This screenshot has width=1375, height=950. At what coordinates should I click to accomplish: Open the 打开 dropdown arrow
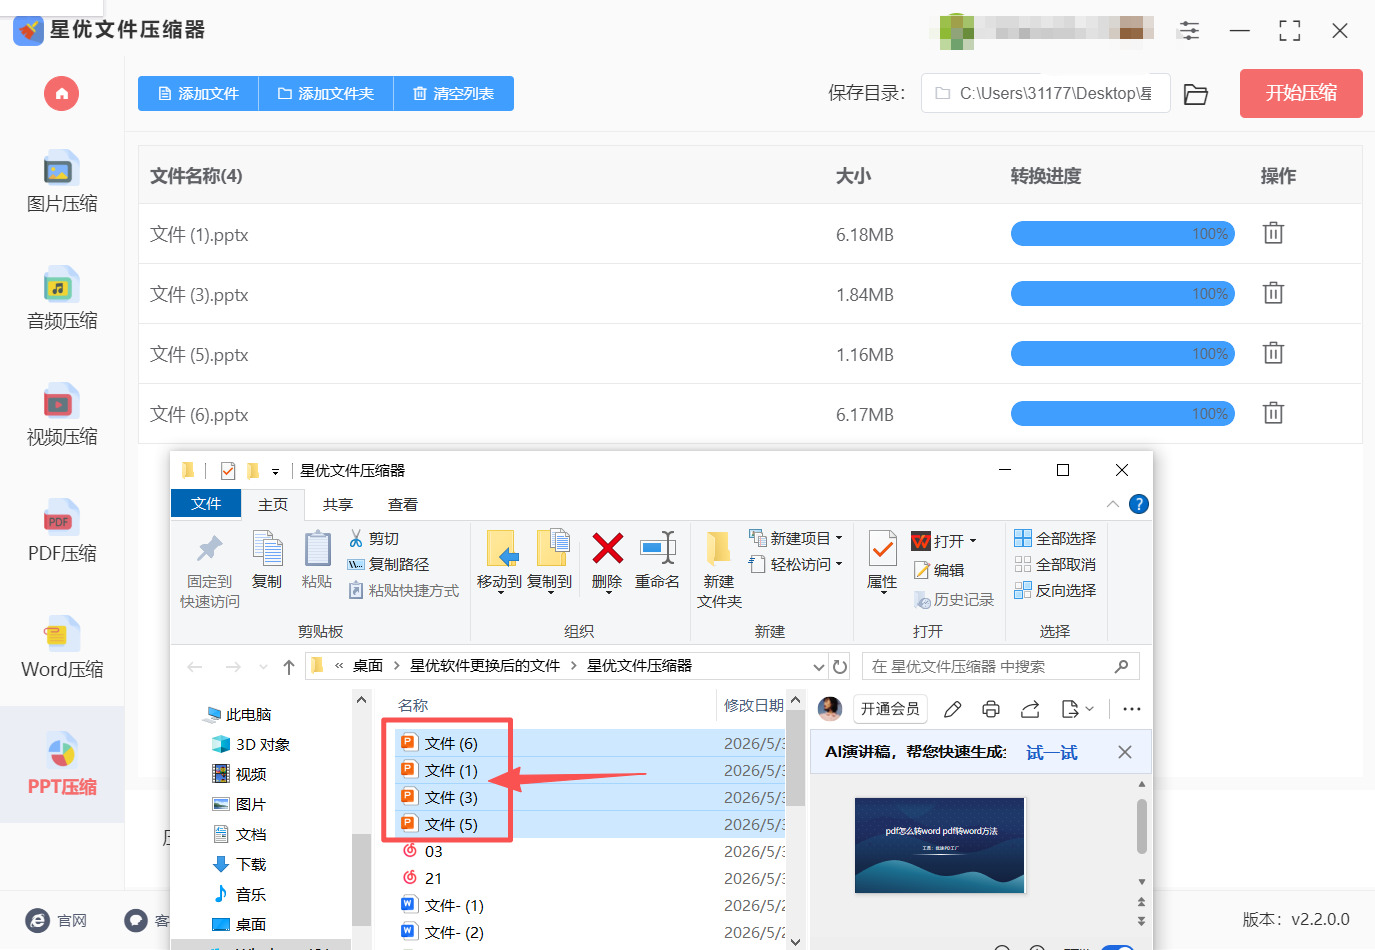tap(972, 541)
